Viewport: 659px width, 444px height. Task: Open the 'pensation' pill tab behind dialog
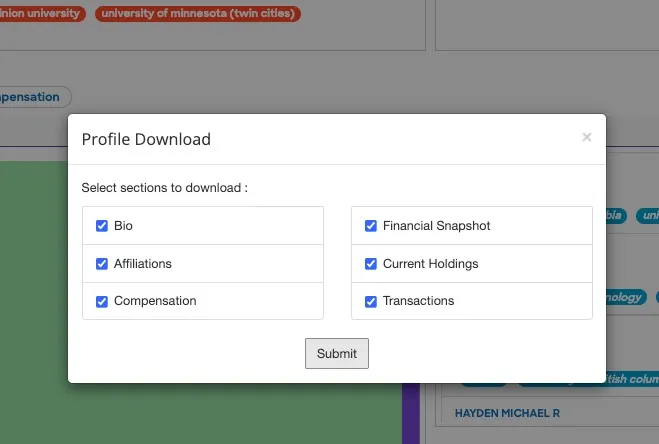click(x=35, y=97)
